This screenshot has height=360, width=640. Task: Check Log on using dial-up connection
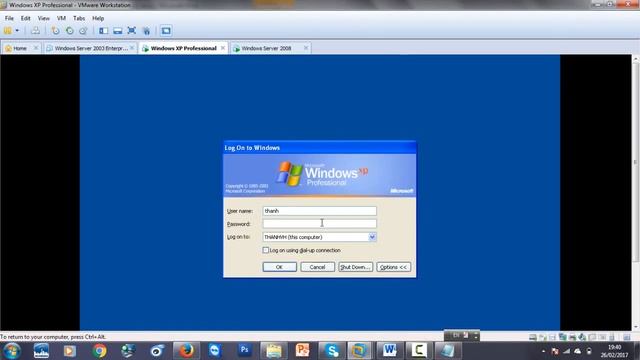[x=266, y=250]
